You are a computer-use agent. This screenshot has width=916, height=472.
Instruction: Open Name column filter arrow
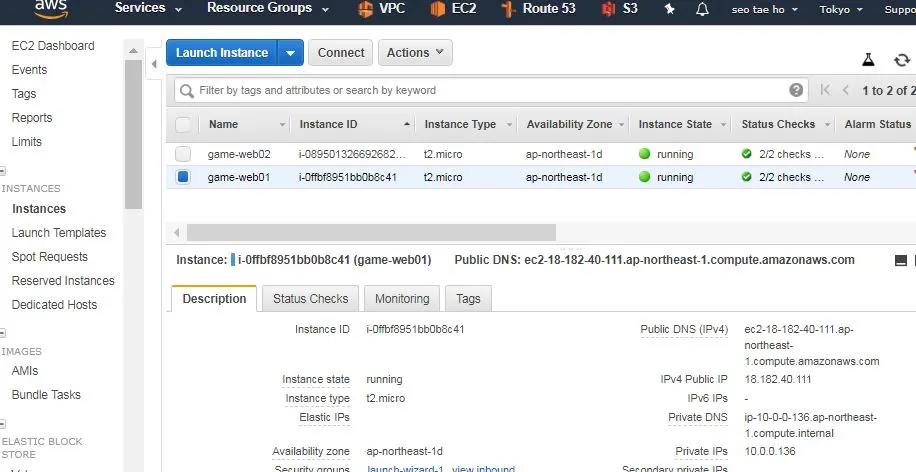[x=283, y=125]
